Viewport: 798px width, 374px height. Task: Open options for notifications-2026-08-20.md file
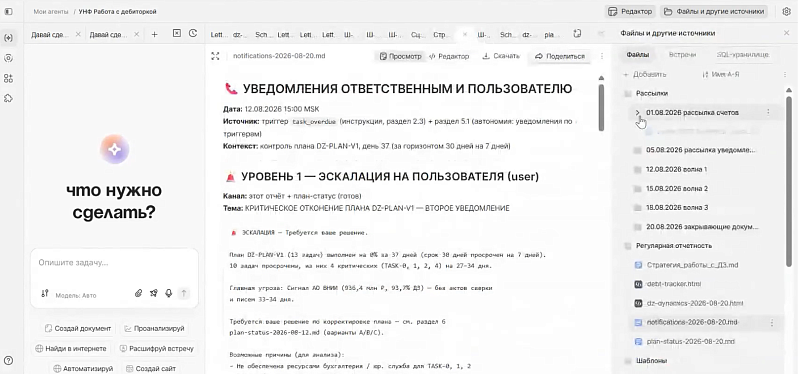tap(772, 323)
